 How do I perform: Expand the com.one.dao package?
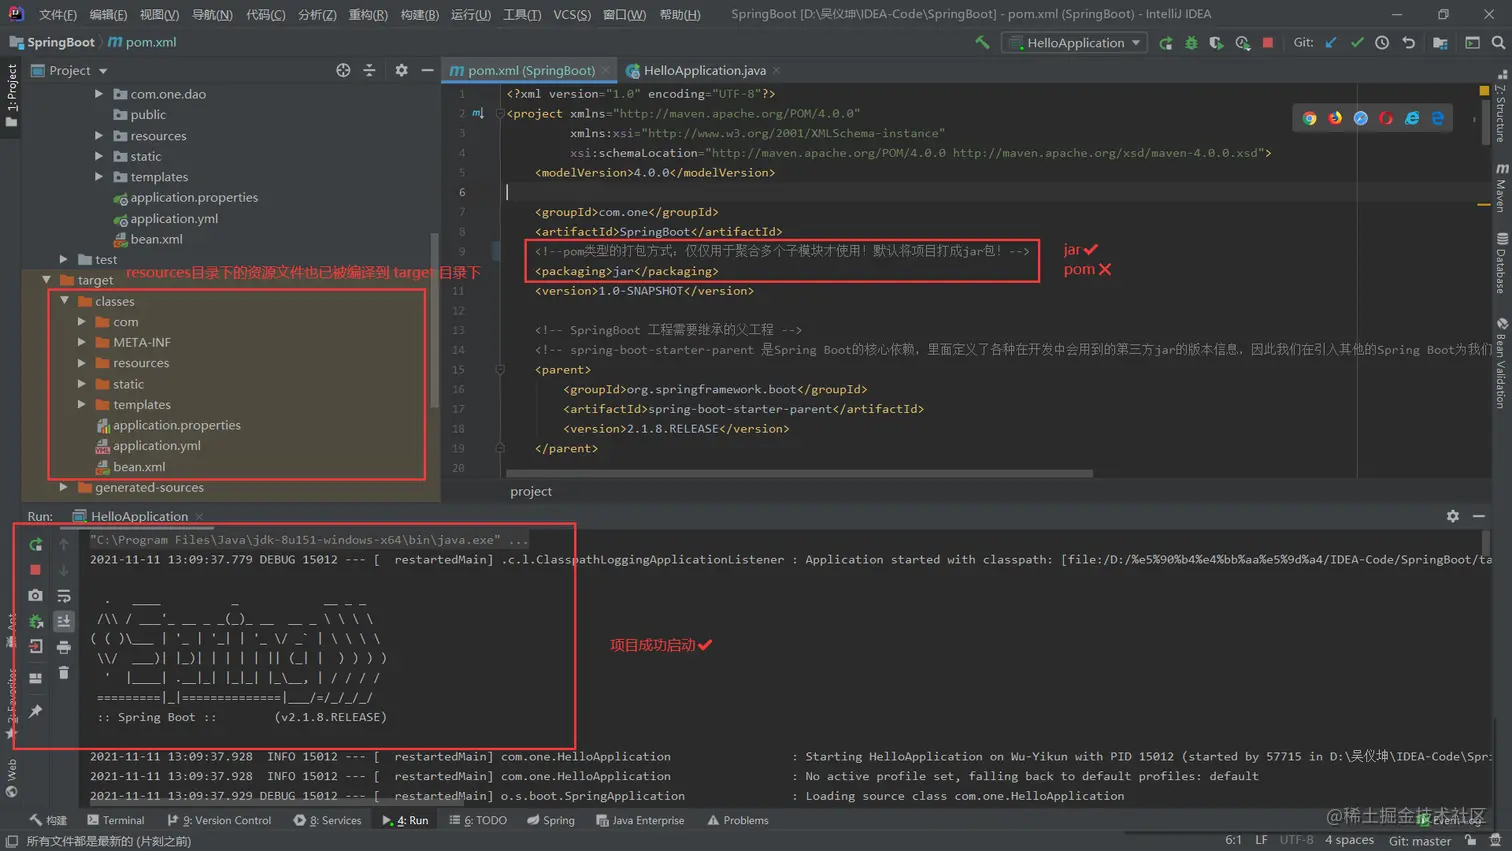coord(98,94)
